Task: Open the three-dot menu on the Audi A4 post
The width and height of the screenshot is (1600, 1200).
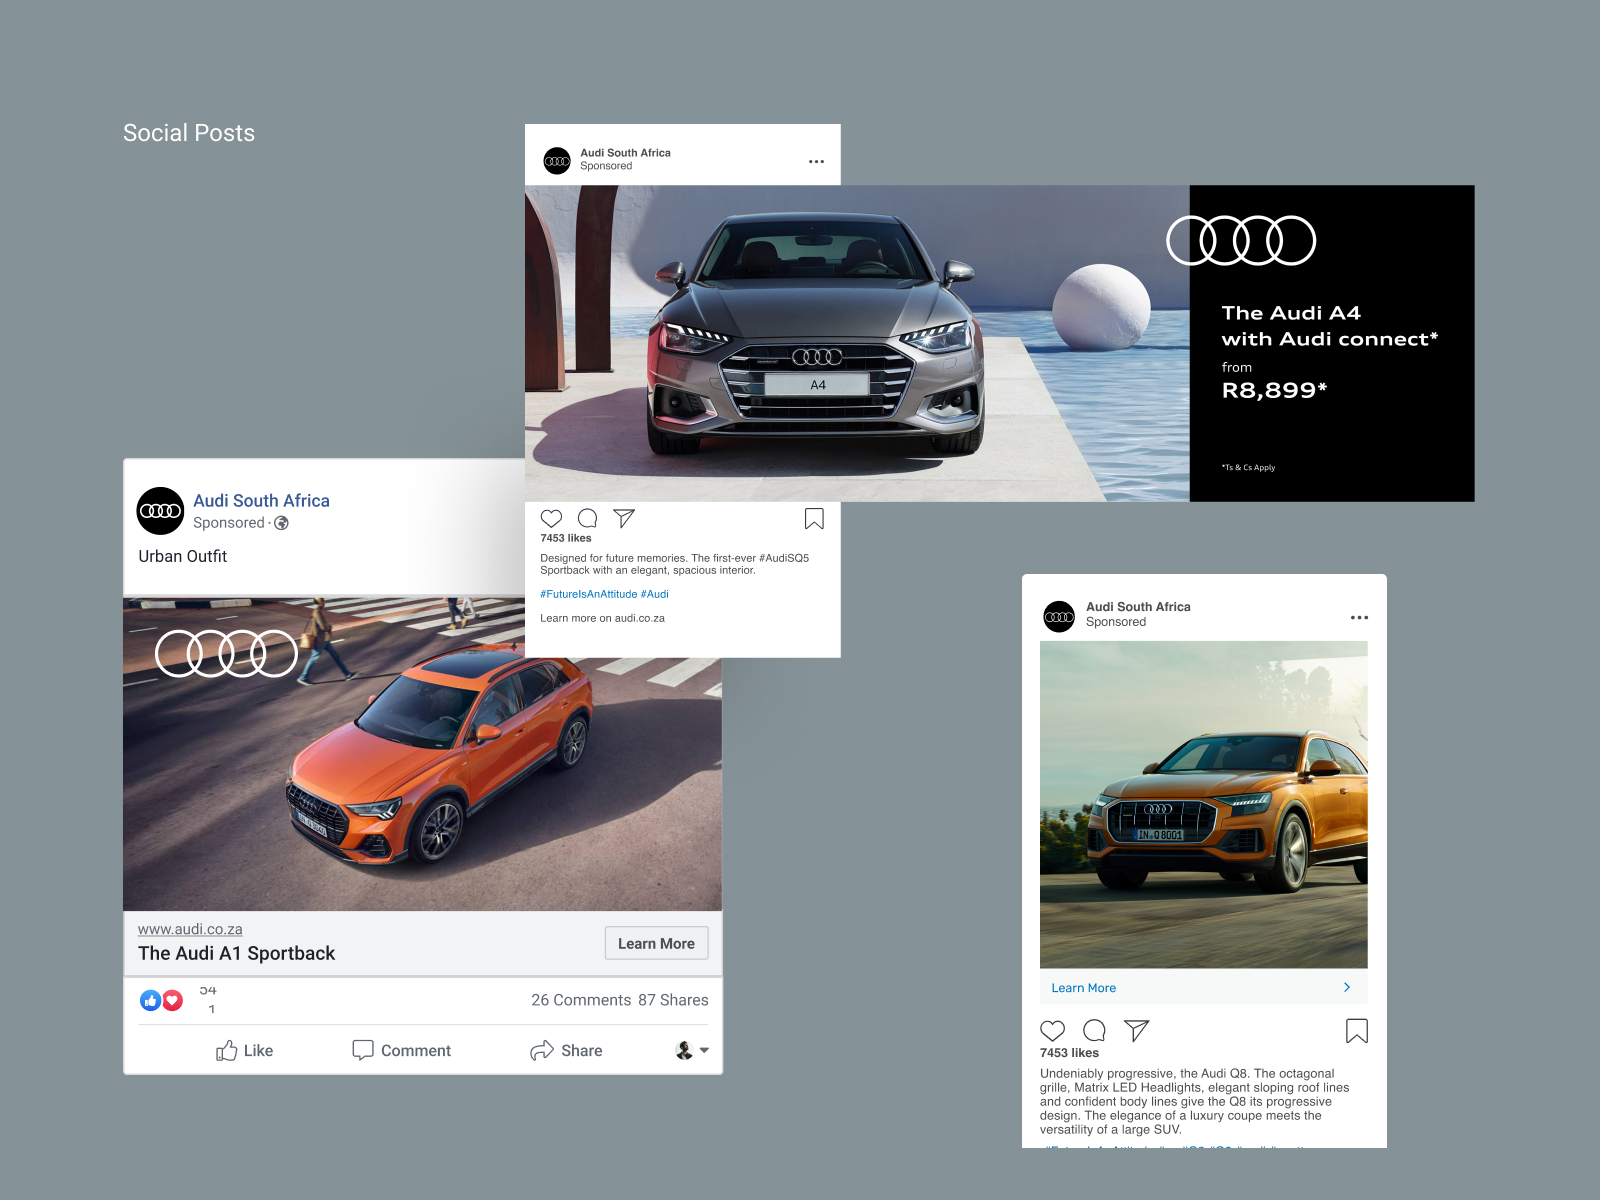Action: tap(816, 161)
